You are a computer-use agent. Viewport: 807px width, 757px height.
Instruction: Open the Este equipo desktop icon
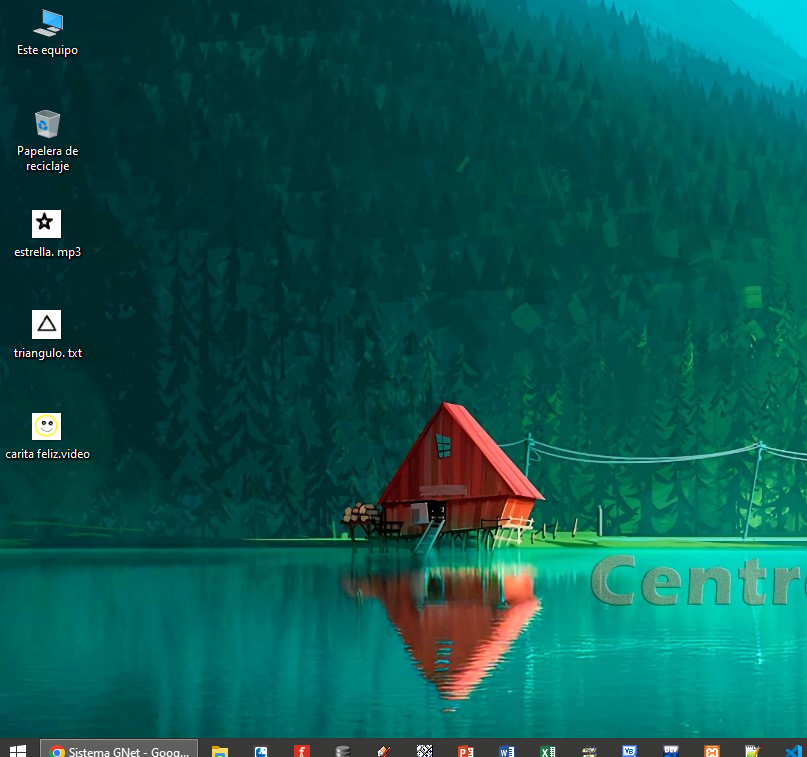coord(47,23)
